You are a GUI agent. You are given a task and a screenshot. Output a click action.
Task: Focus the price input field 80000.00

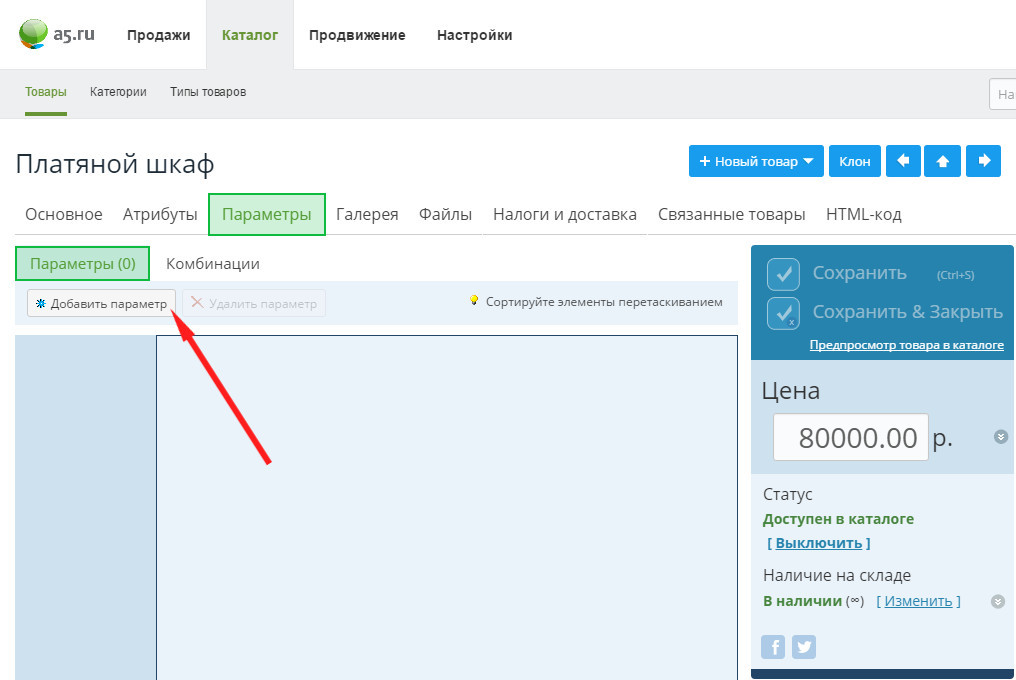click(x=851, y=438)
